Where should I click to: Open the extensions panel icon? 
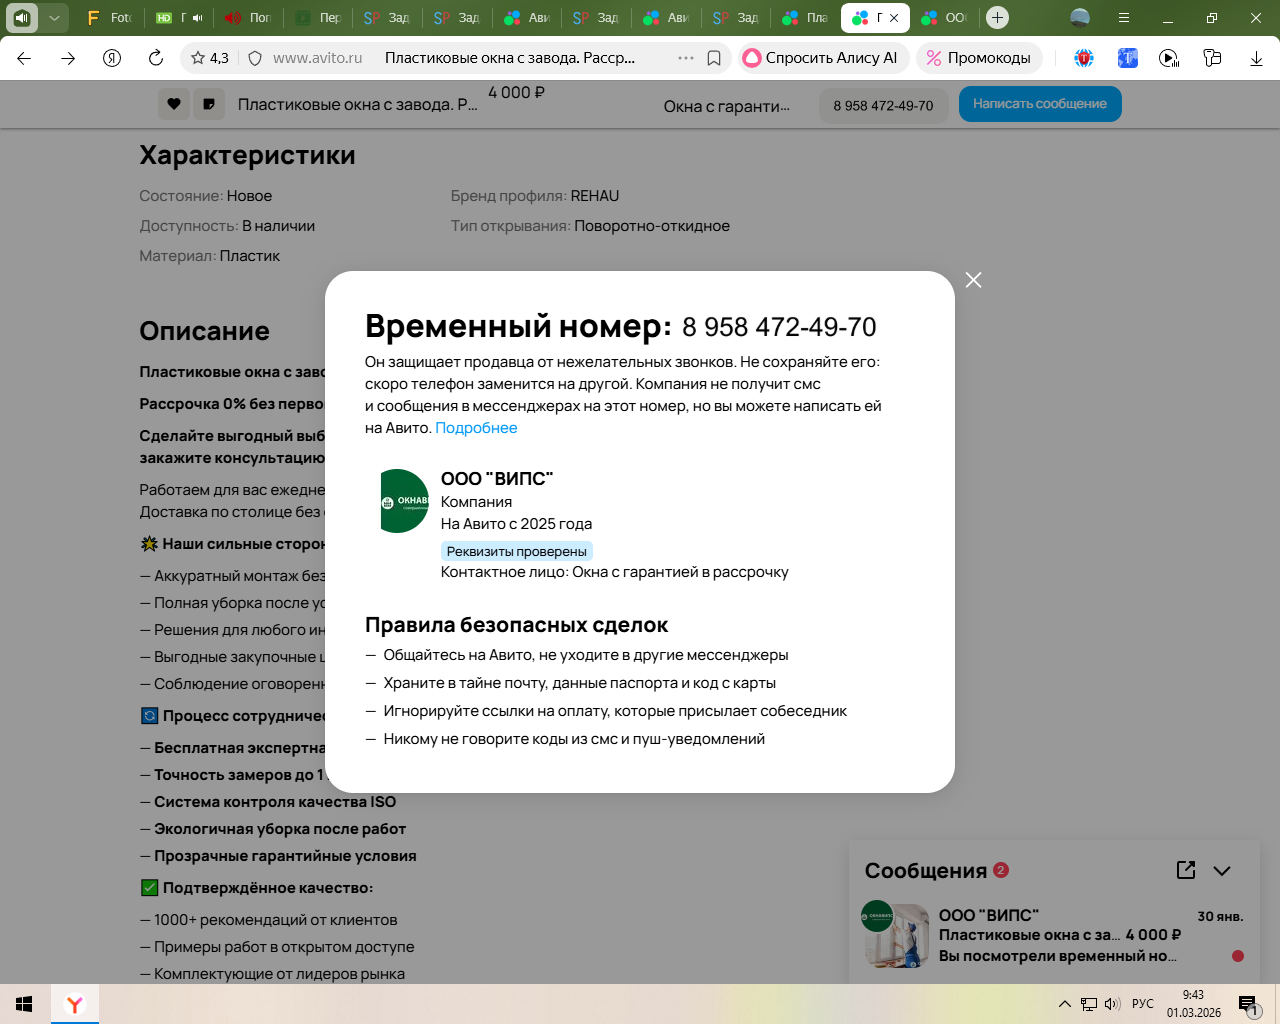(1212, 58)
